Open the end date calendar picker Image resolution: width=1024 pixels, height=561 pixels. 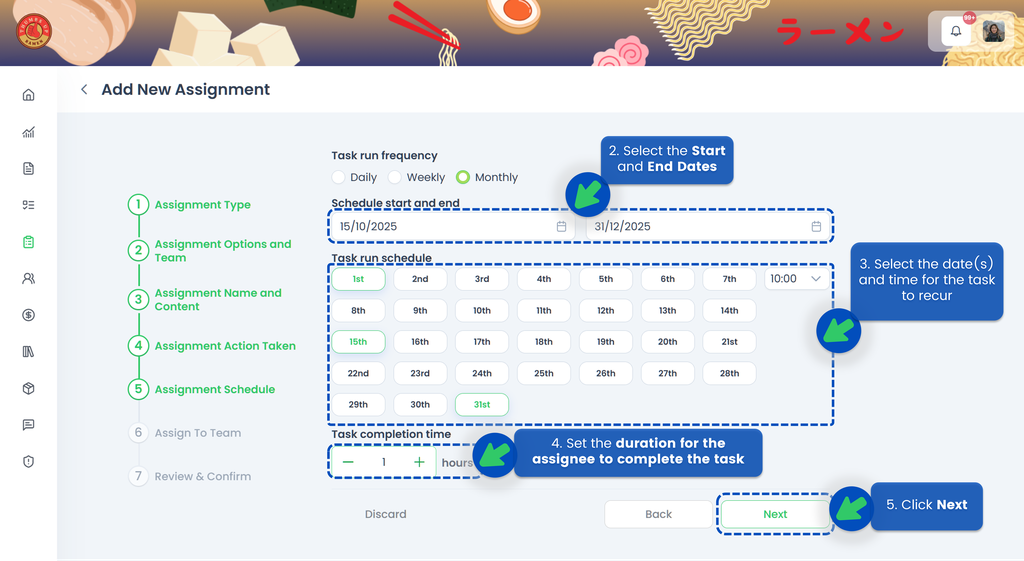816,227
